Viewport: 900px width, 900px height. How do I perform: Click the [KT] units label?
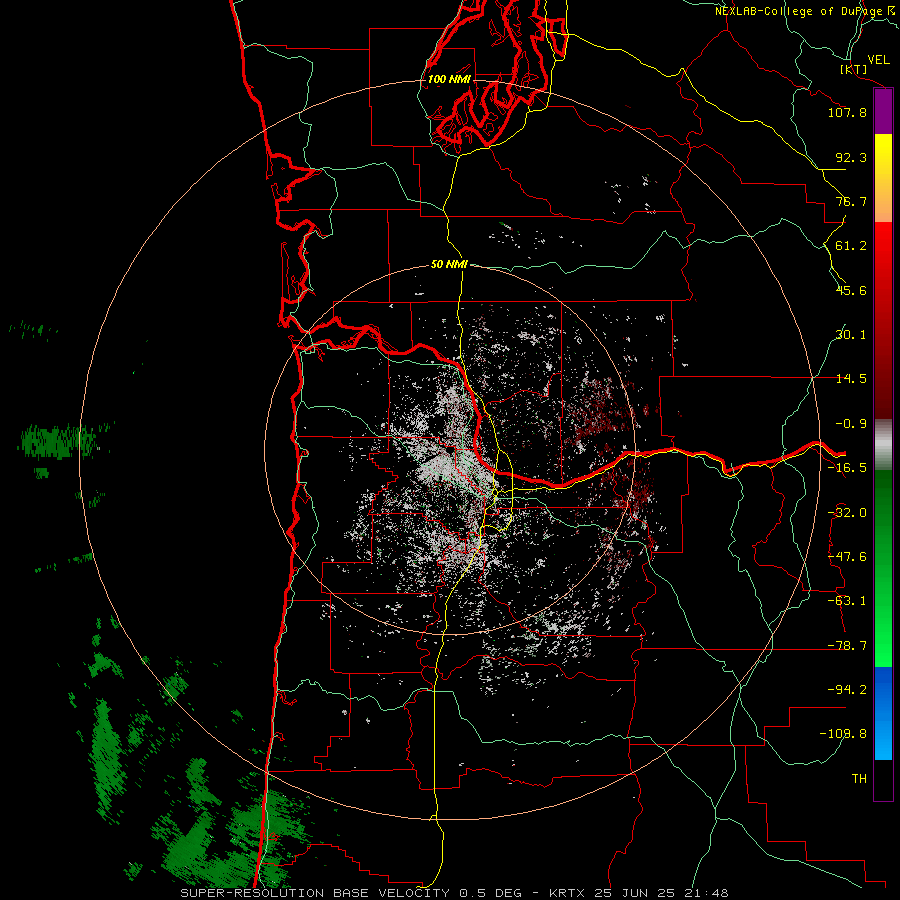click(x=854, y=69)
